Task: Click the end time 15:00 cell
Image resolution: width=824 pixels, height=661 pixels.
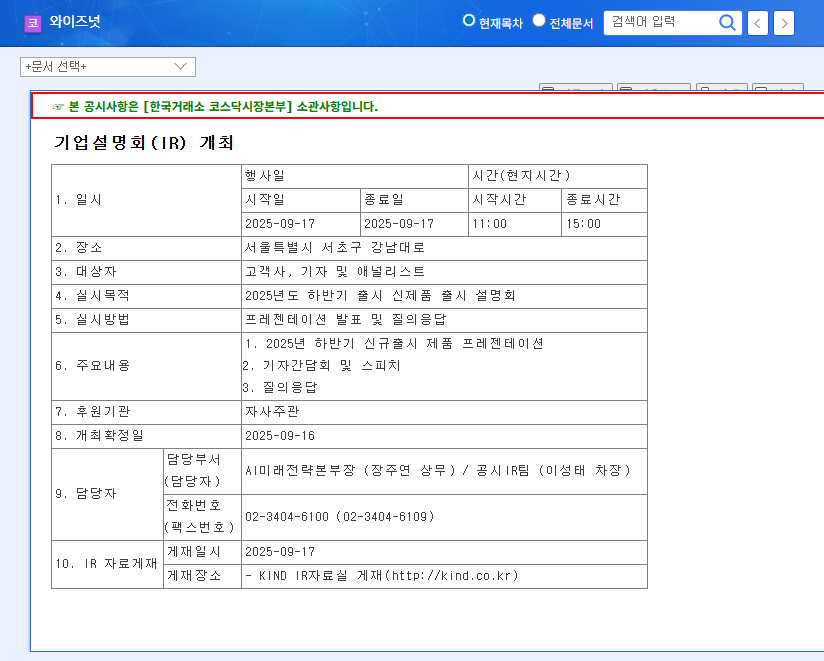Action: (x=604, y=224)
